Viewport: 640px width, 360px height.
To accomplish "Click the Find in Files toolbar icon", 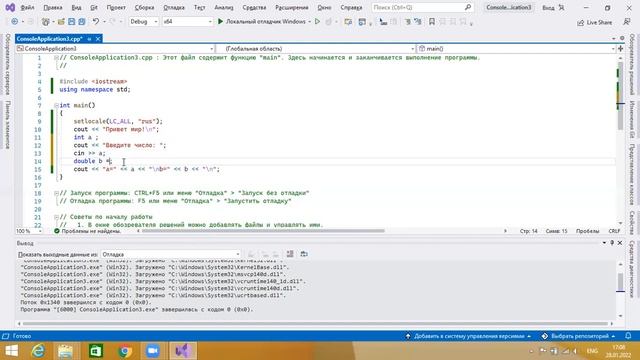I will [x=348, y=22].
